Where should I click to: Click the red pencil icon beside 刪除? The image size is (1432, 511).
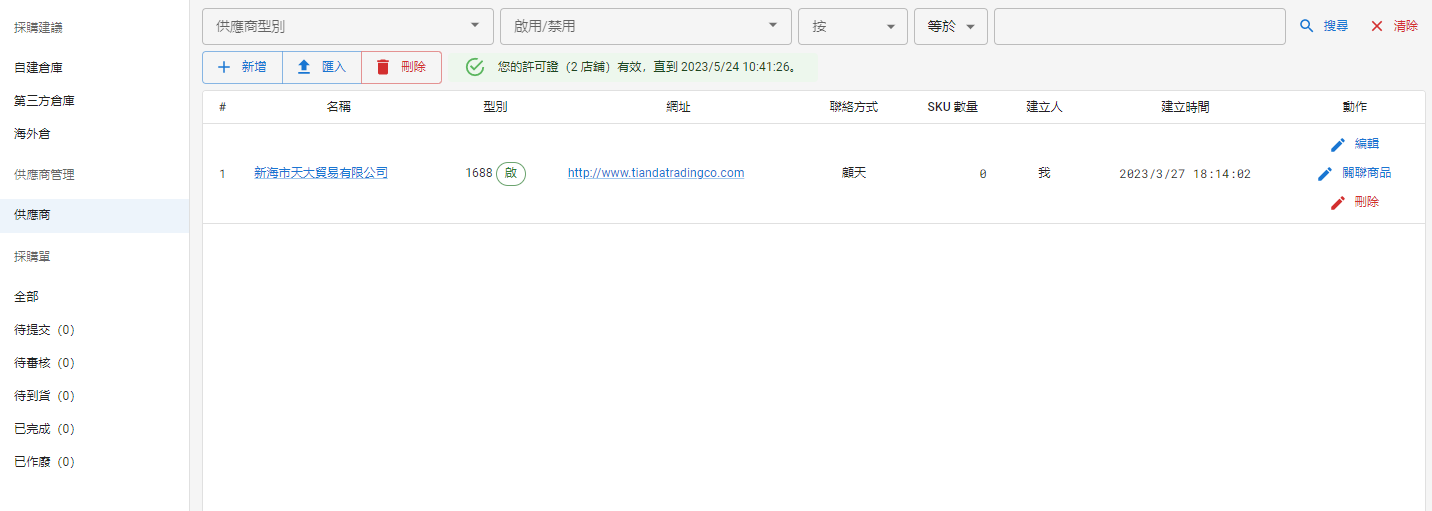(1338, 202)
